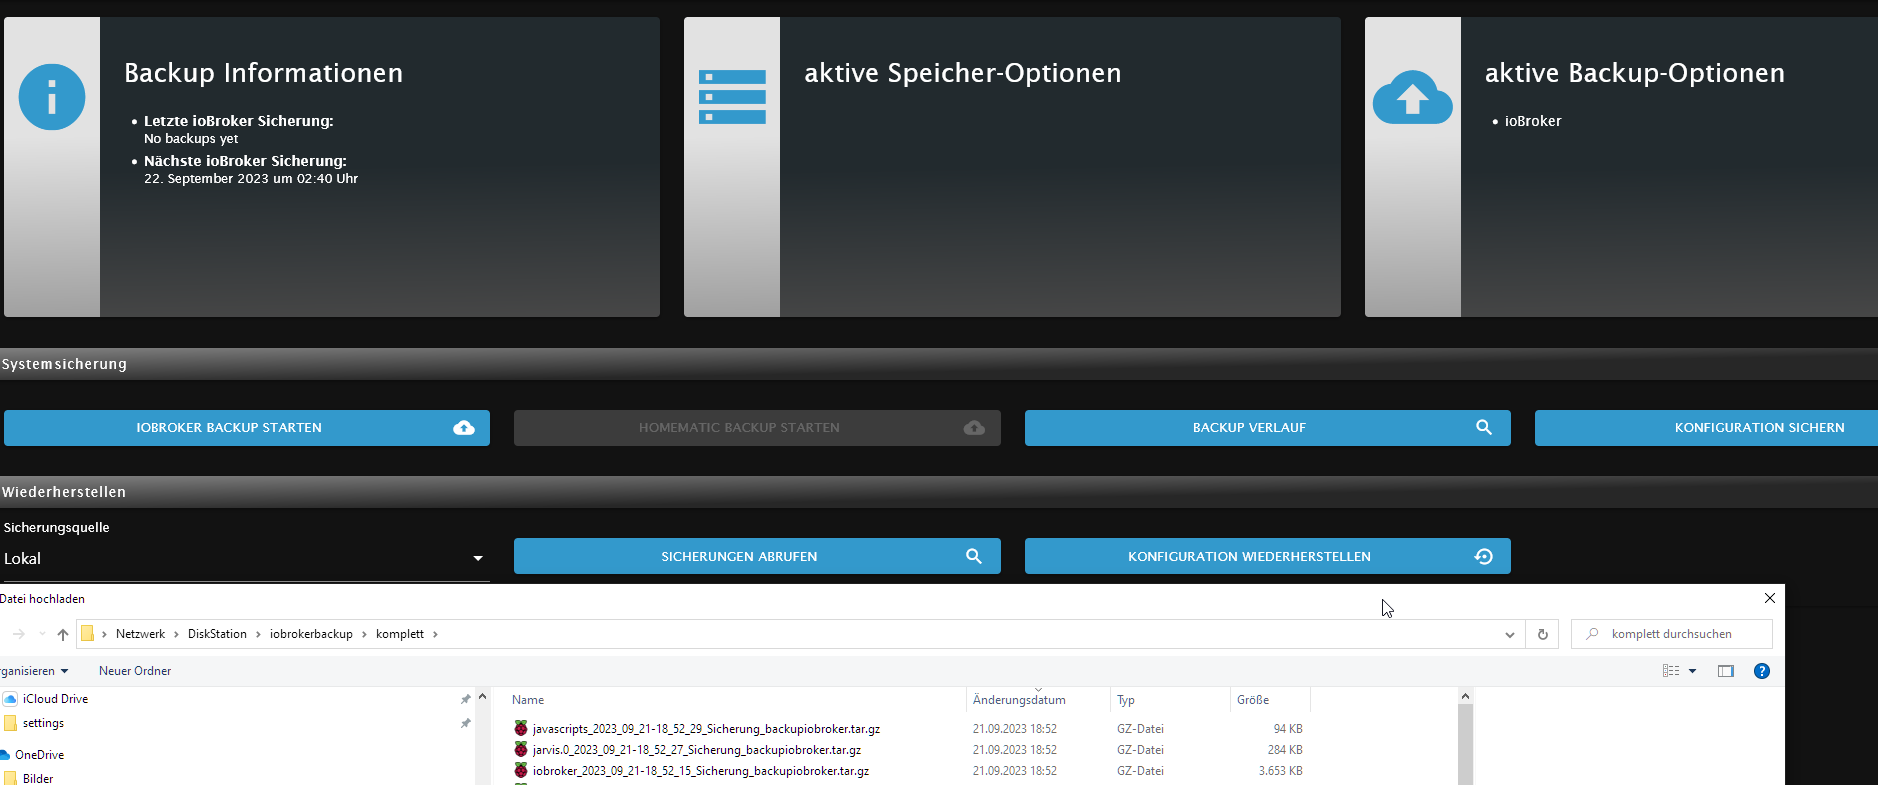Click Neuer Ordner in the toolbar
The height and width of the screenshot is (785, 1878).
coord(135,671)
